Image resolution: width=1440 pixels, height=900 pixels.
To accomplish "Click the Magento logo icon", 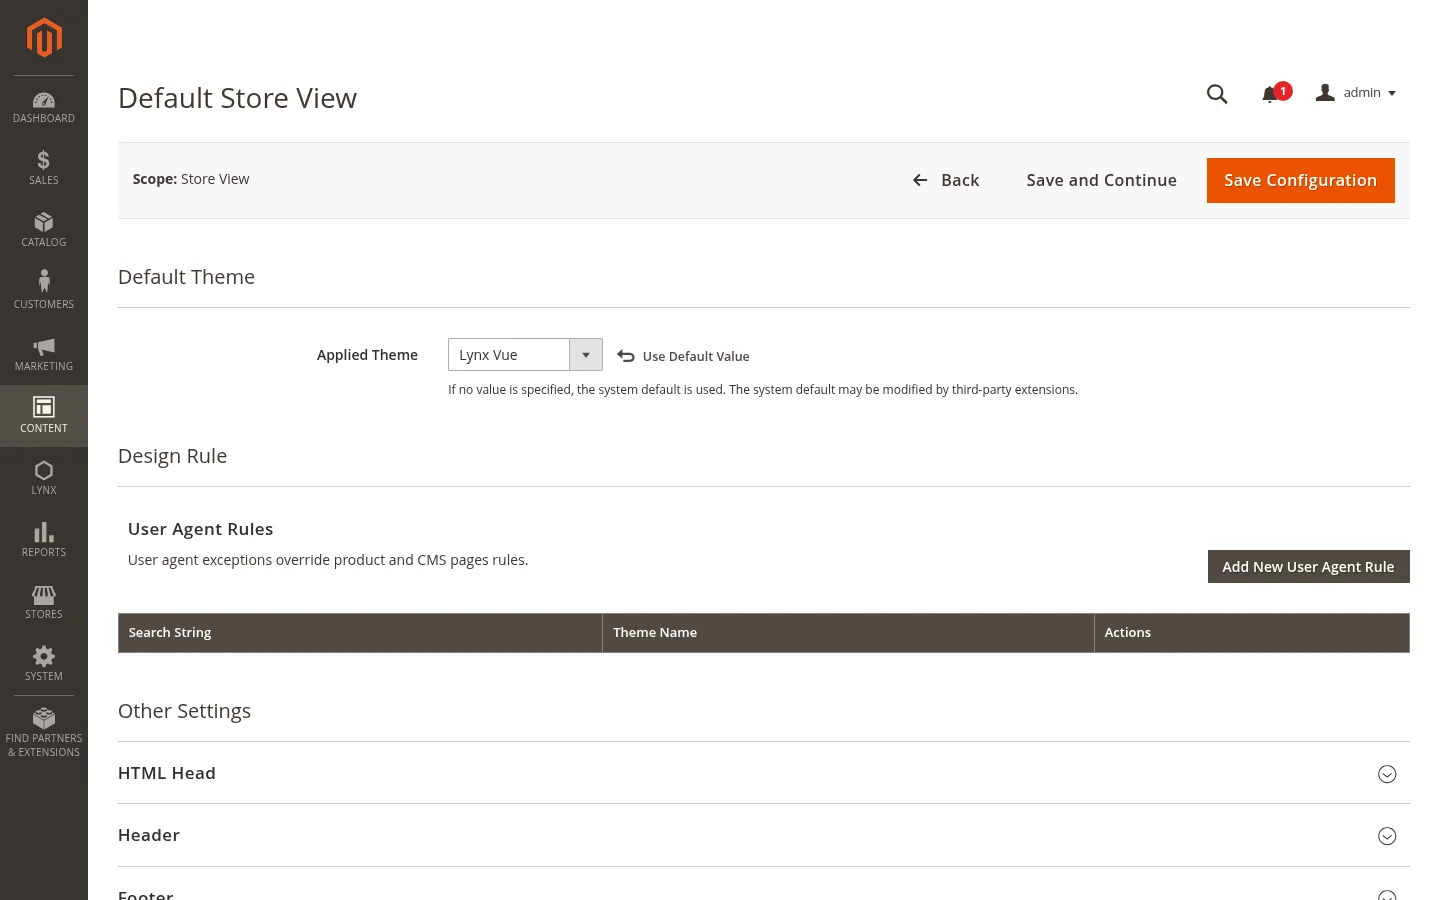I will coord(44,38).
